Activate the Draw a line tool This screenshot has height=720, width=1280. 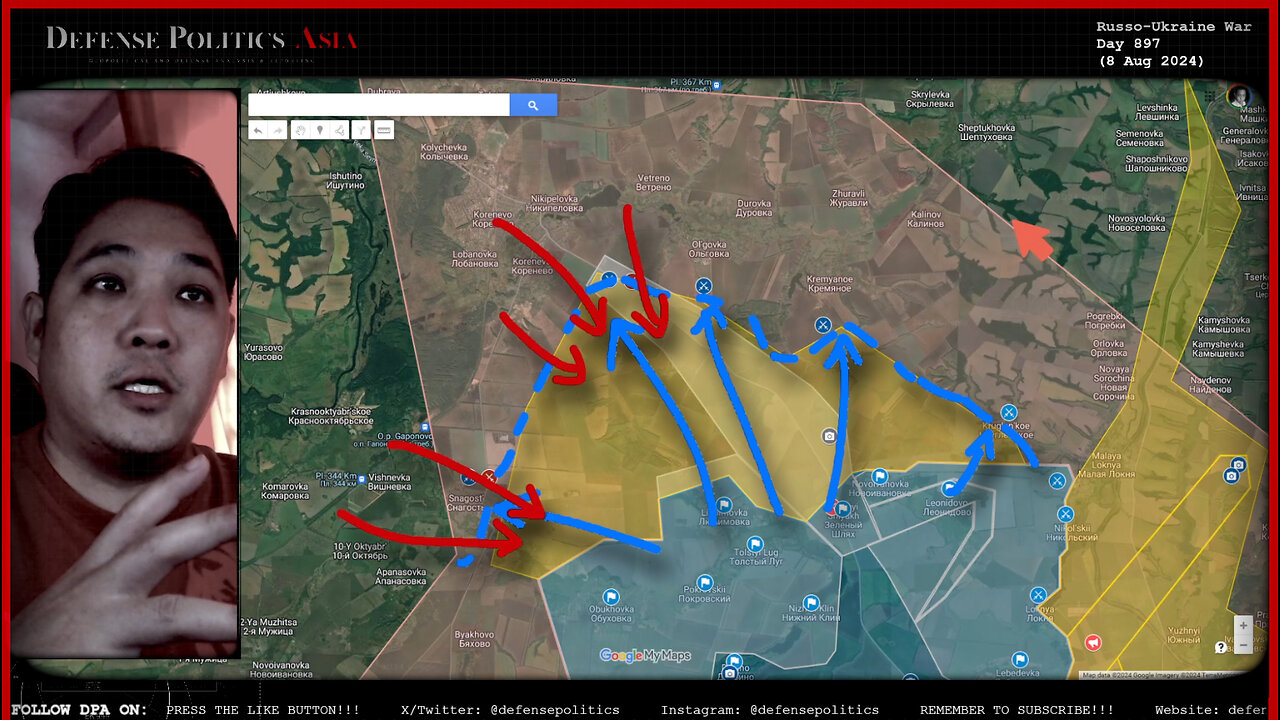pyautogui.click(x=339, y=130)
